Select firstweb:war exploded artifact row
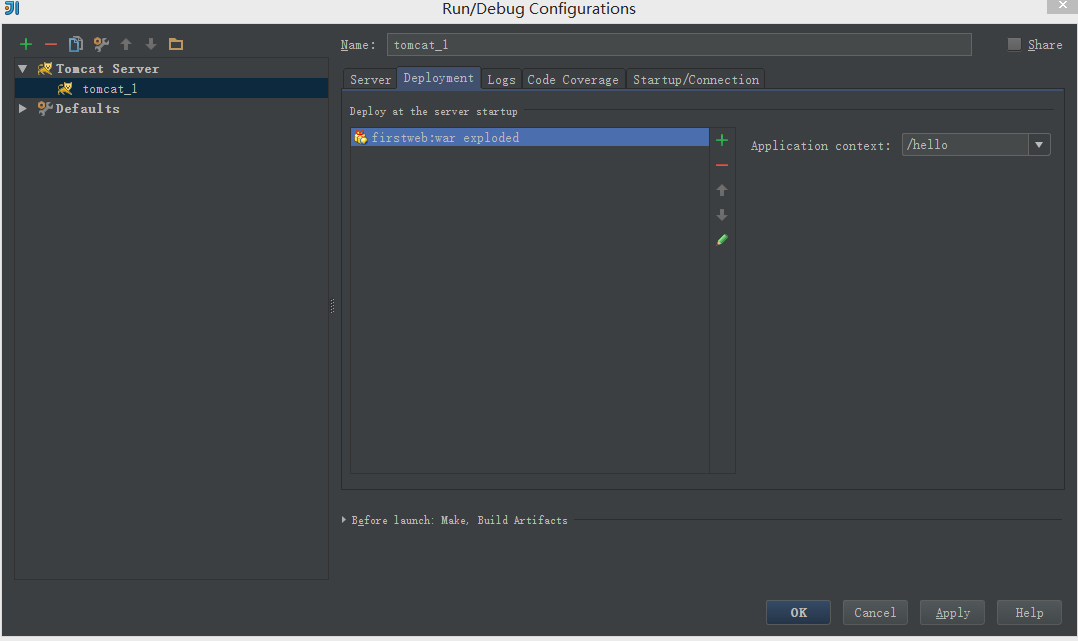1078x641 pixels. (x=529, y=138)
